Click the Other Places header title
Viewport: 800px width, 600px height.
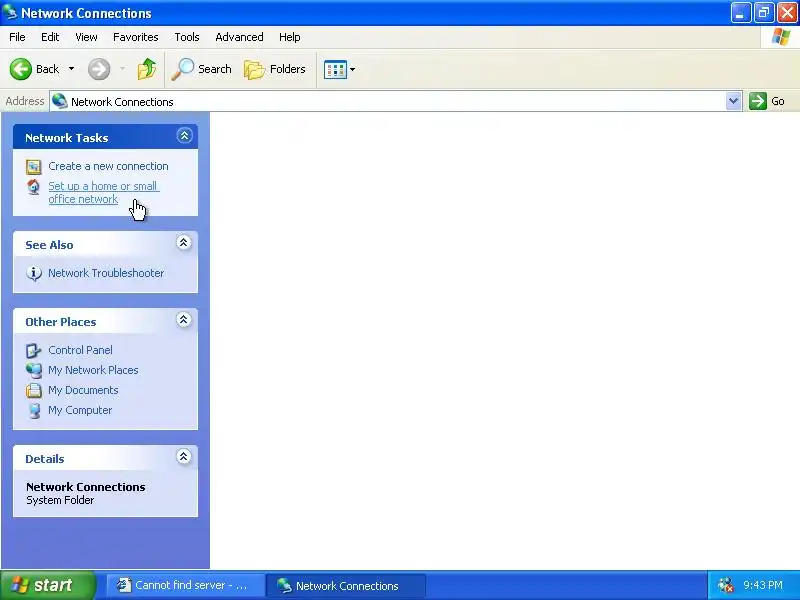[61, 322]
